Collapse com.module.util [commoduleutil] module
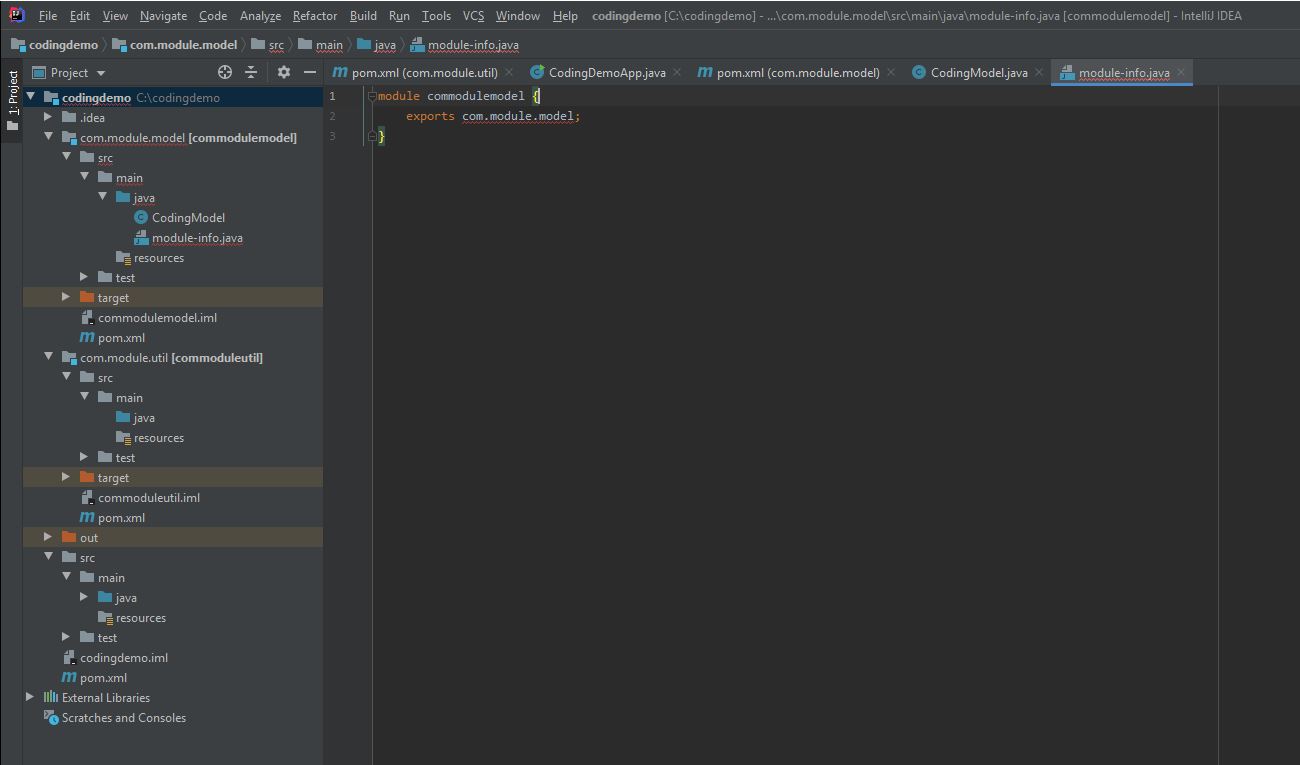 (x=48, y=357)
